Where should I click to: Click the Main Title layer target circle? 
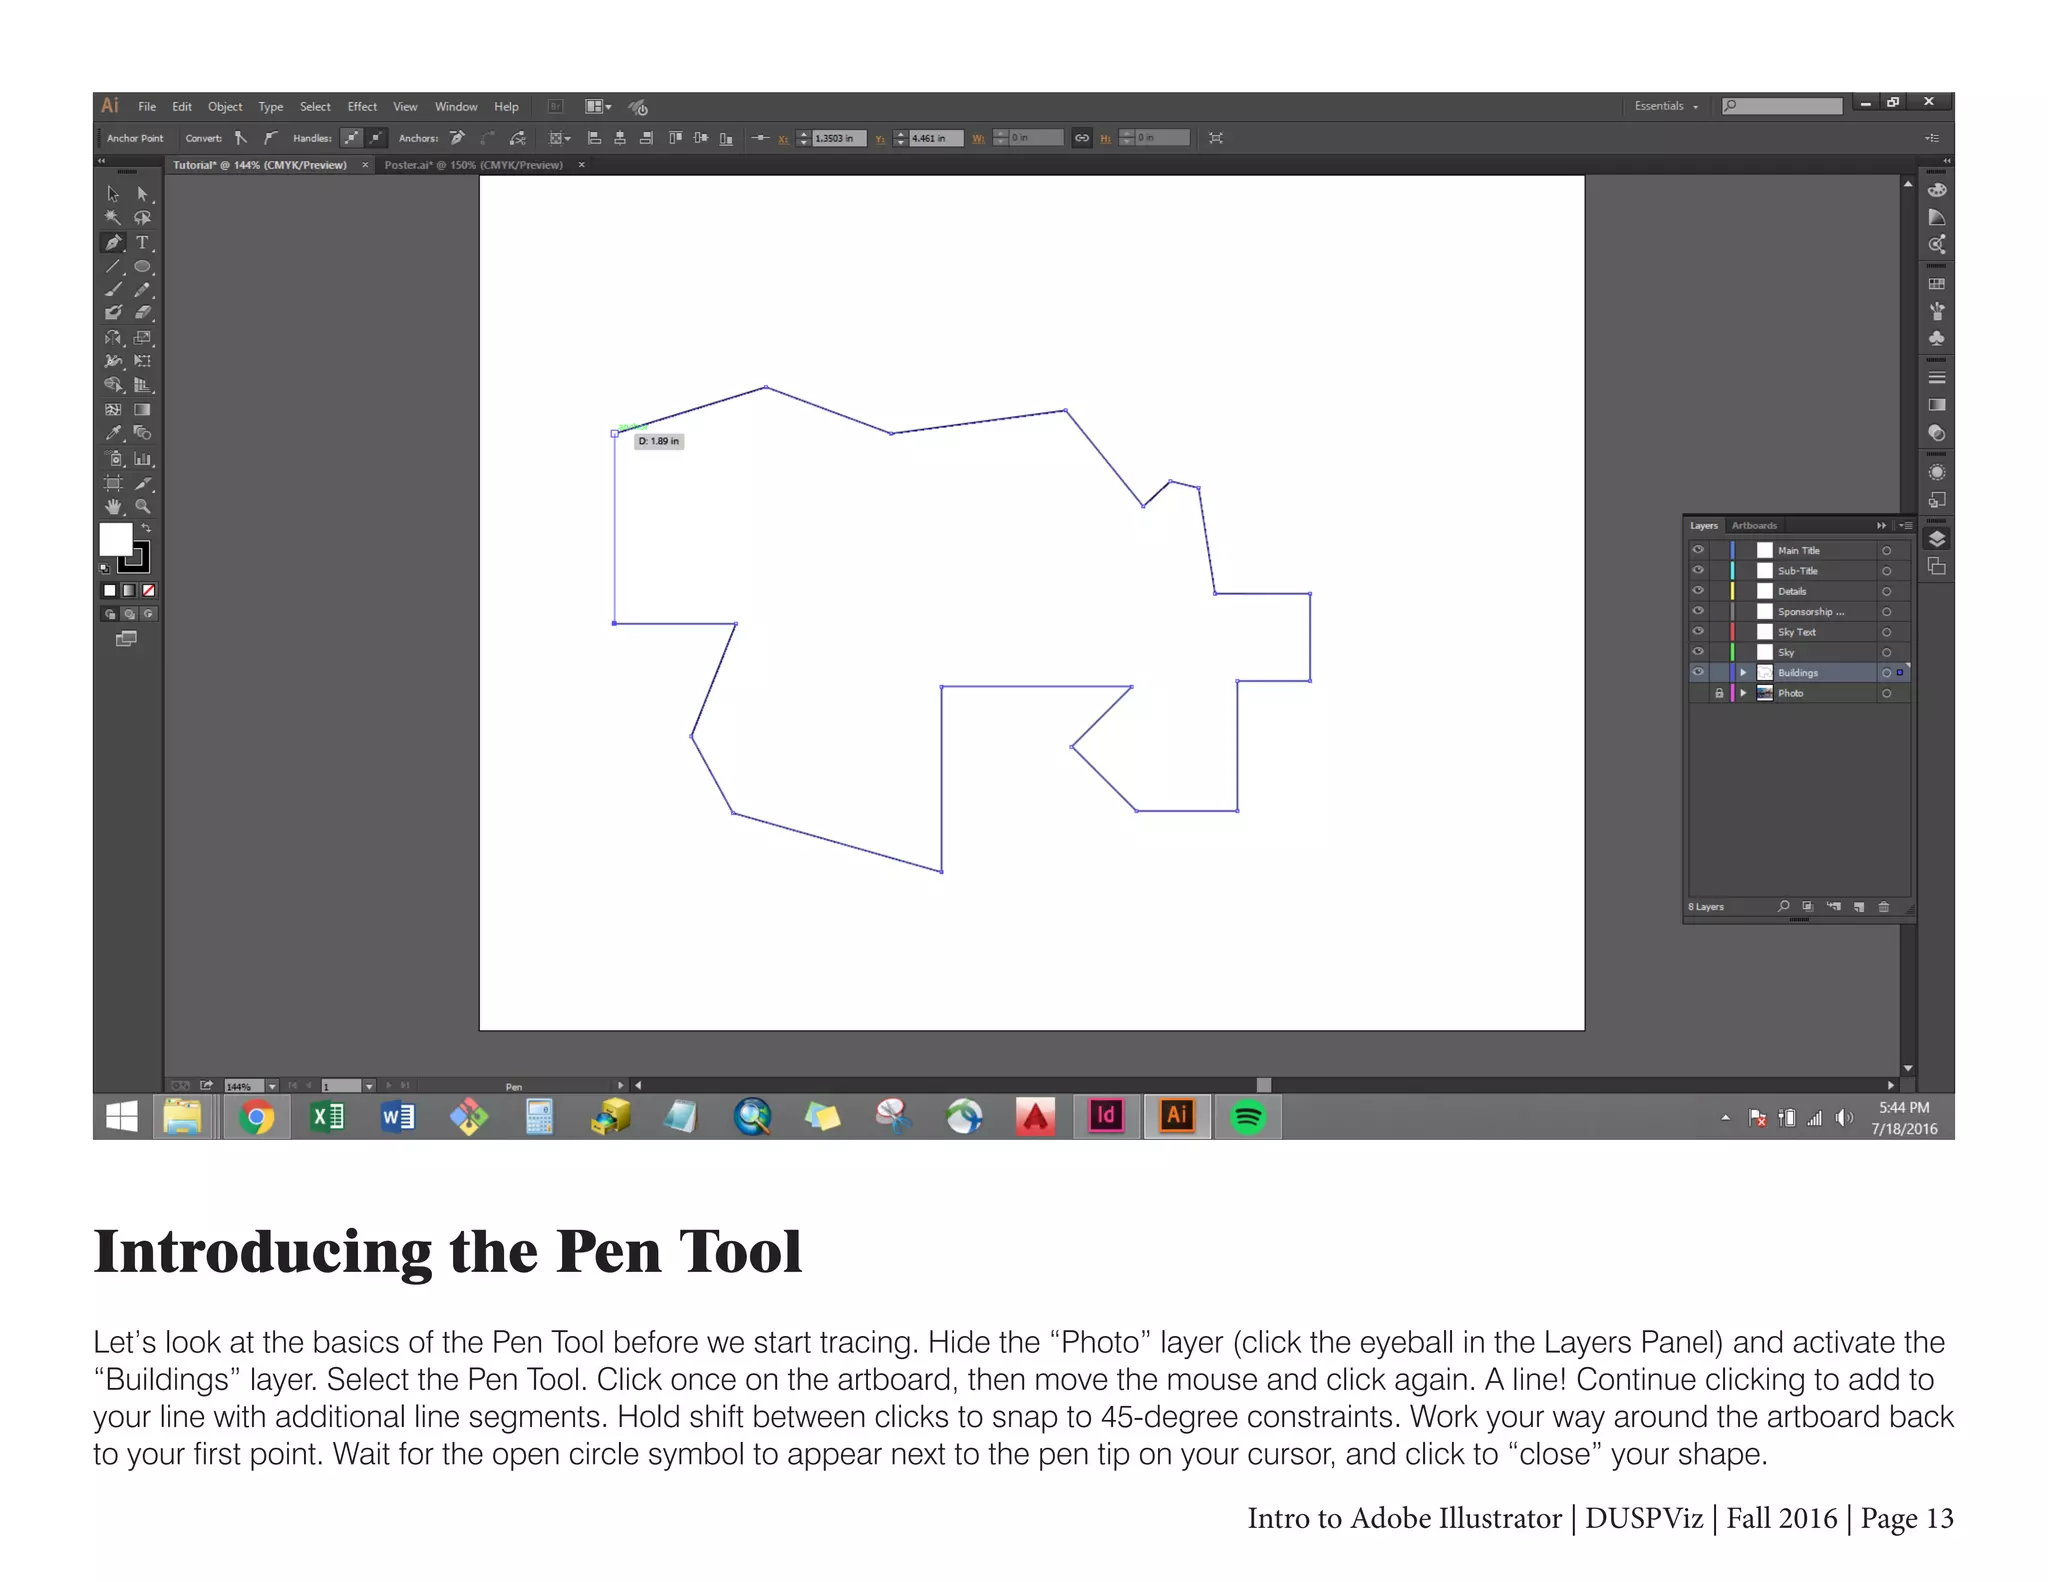(x=1886, y=550)
